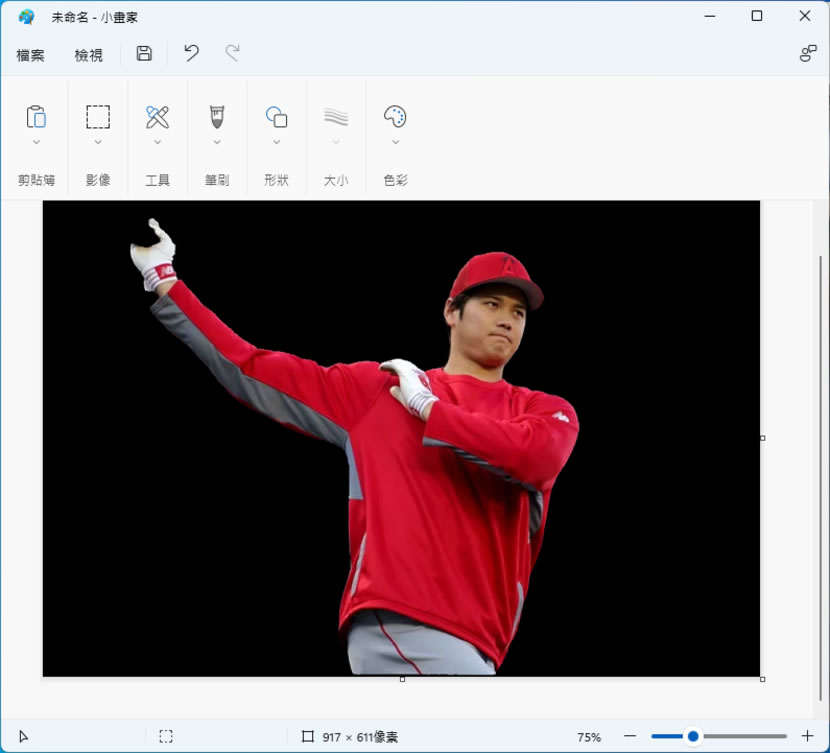Close the Paint window
The width and height of the screenshot is (830, 753).
805,16
